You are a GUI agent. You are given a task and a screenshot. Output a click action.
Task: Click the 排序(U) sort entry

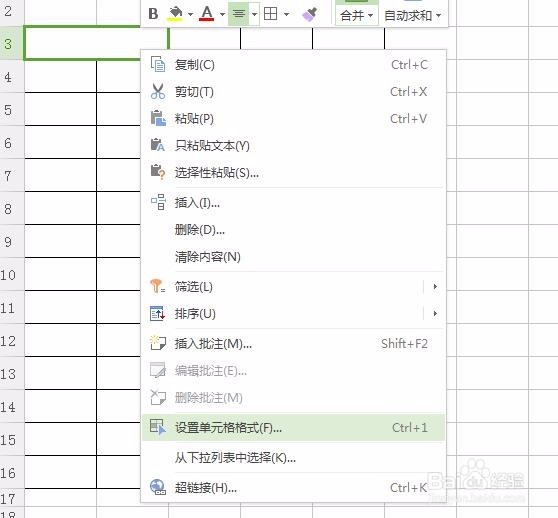tap(293, 313)
